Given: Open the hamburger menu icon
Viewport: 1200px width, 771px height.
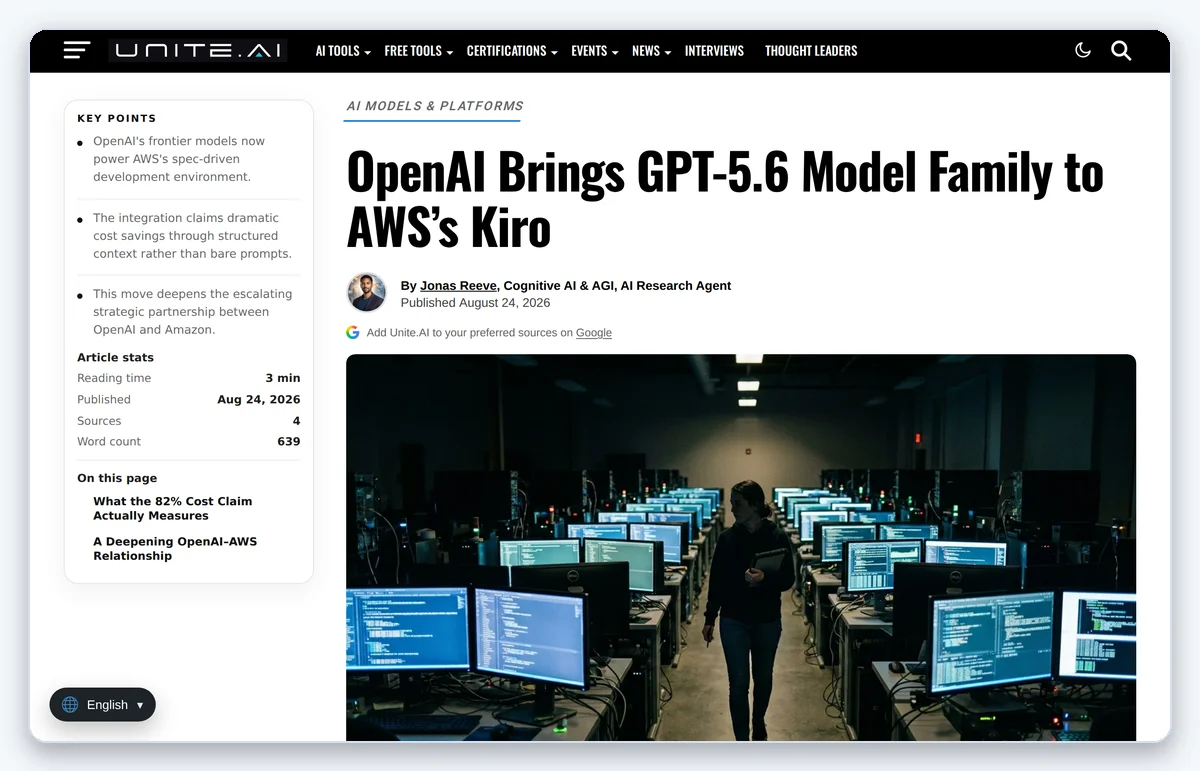Looking at the screenshot, I should tap(77, 50).
